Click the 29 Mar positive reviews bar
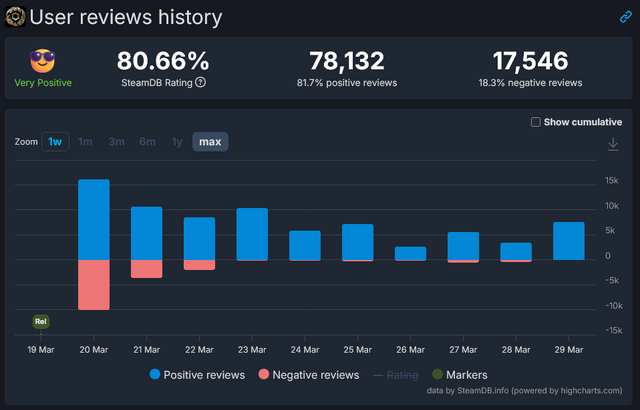The height and width of the screenshot is (410, 640). pyautogui.click(x=569, y=241)
